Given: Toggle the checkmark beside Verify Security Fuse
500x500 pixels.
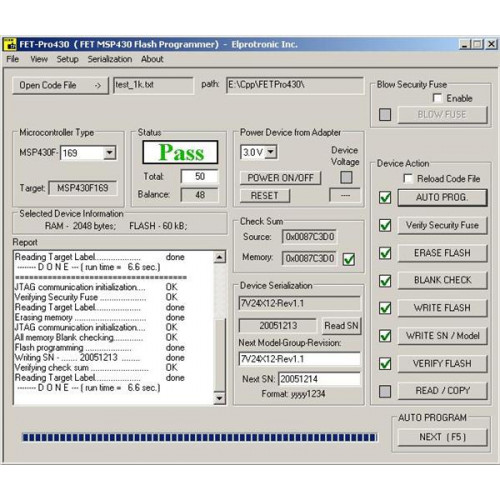Looking at the screenshot, I should 385,225.
